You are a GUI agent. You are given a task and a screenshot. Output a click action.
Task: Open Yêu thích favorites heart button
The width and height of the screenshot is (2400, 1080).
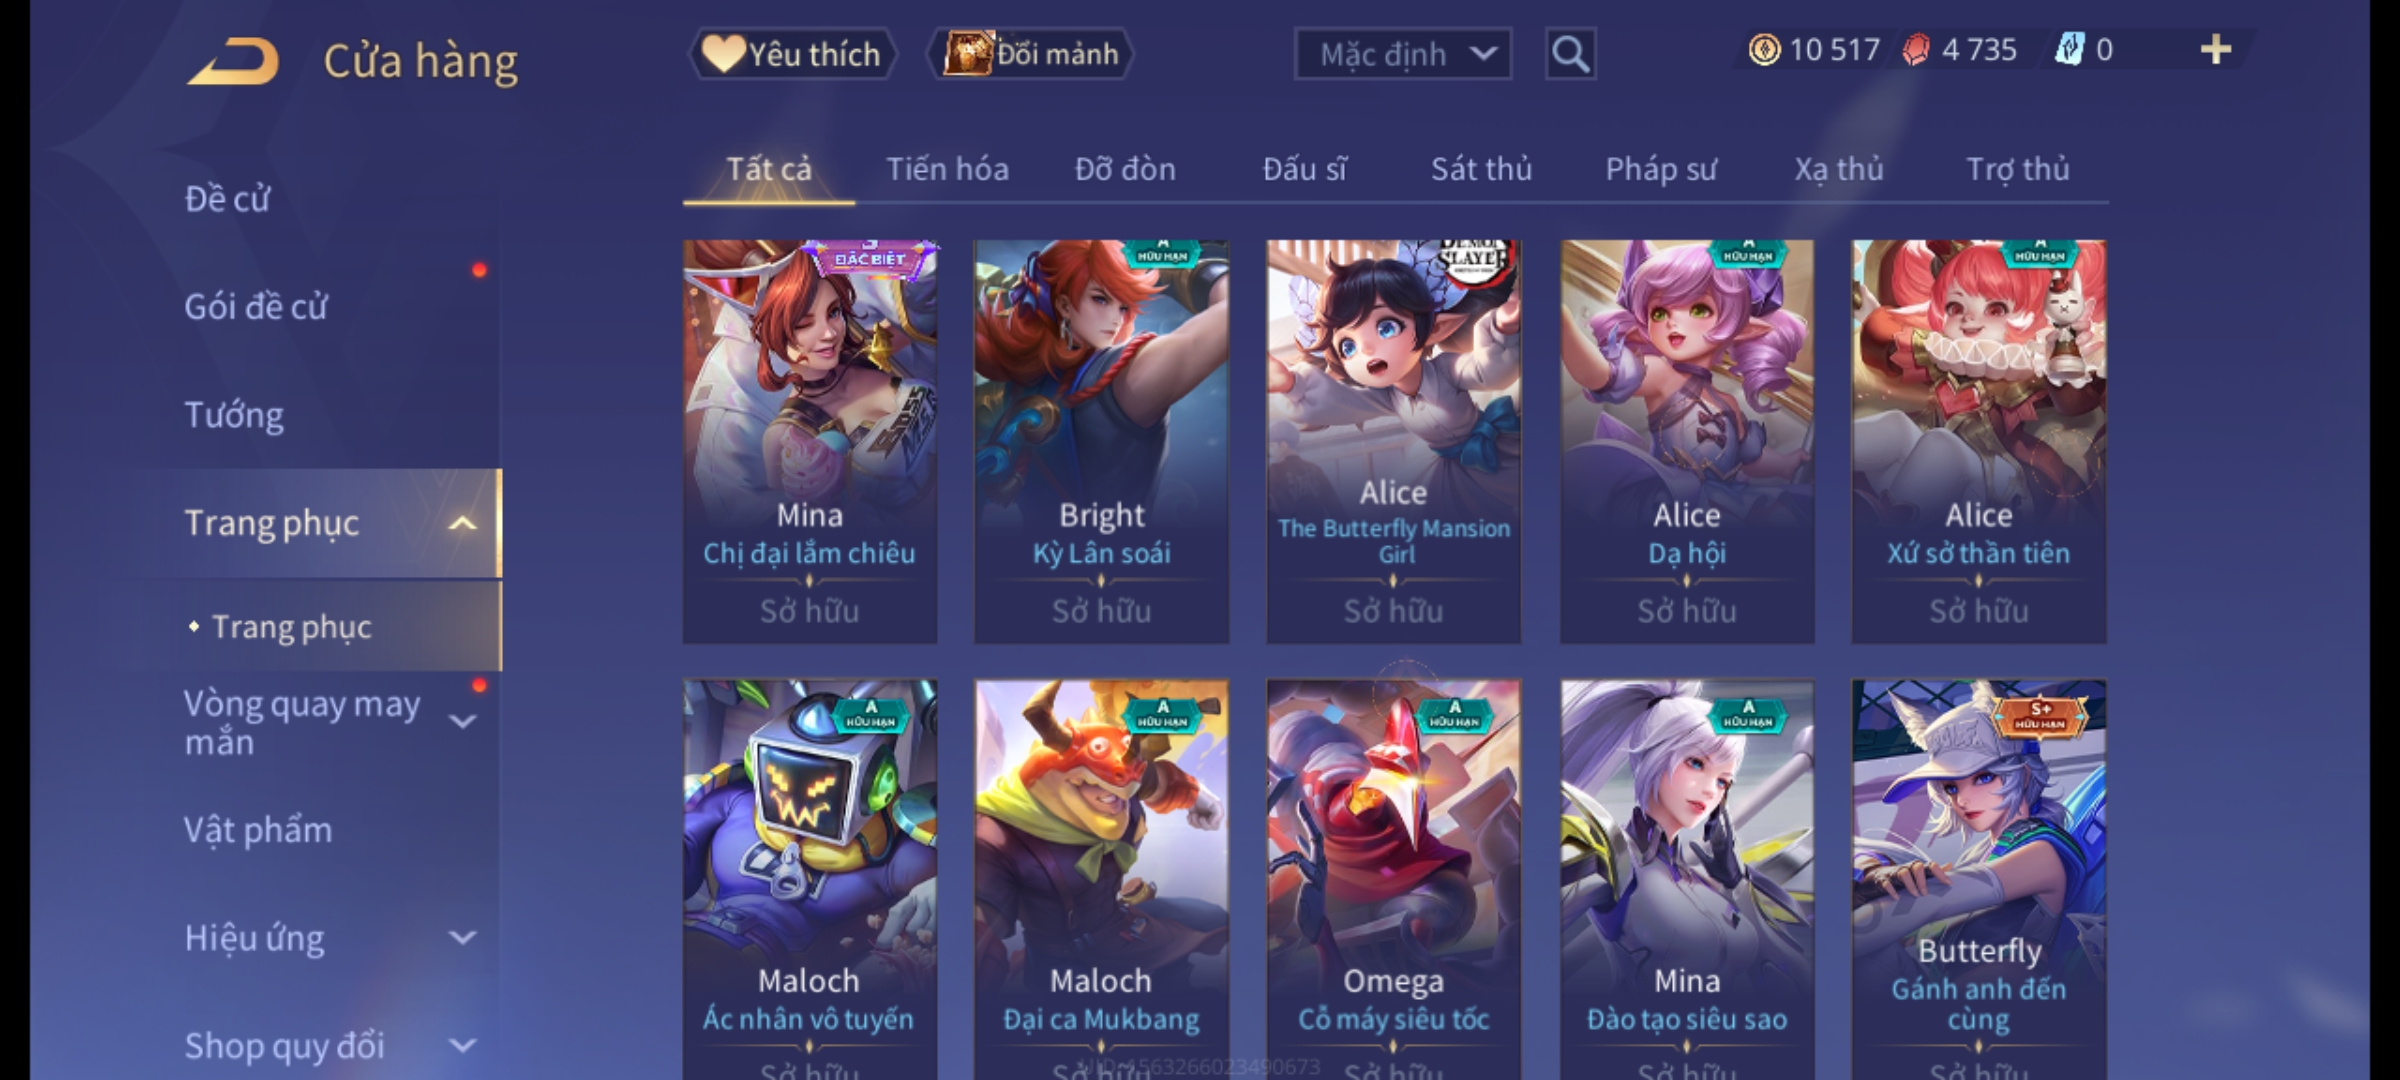(792, 54)
